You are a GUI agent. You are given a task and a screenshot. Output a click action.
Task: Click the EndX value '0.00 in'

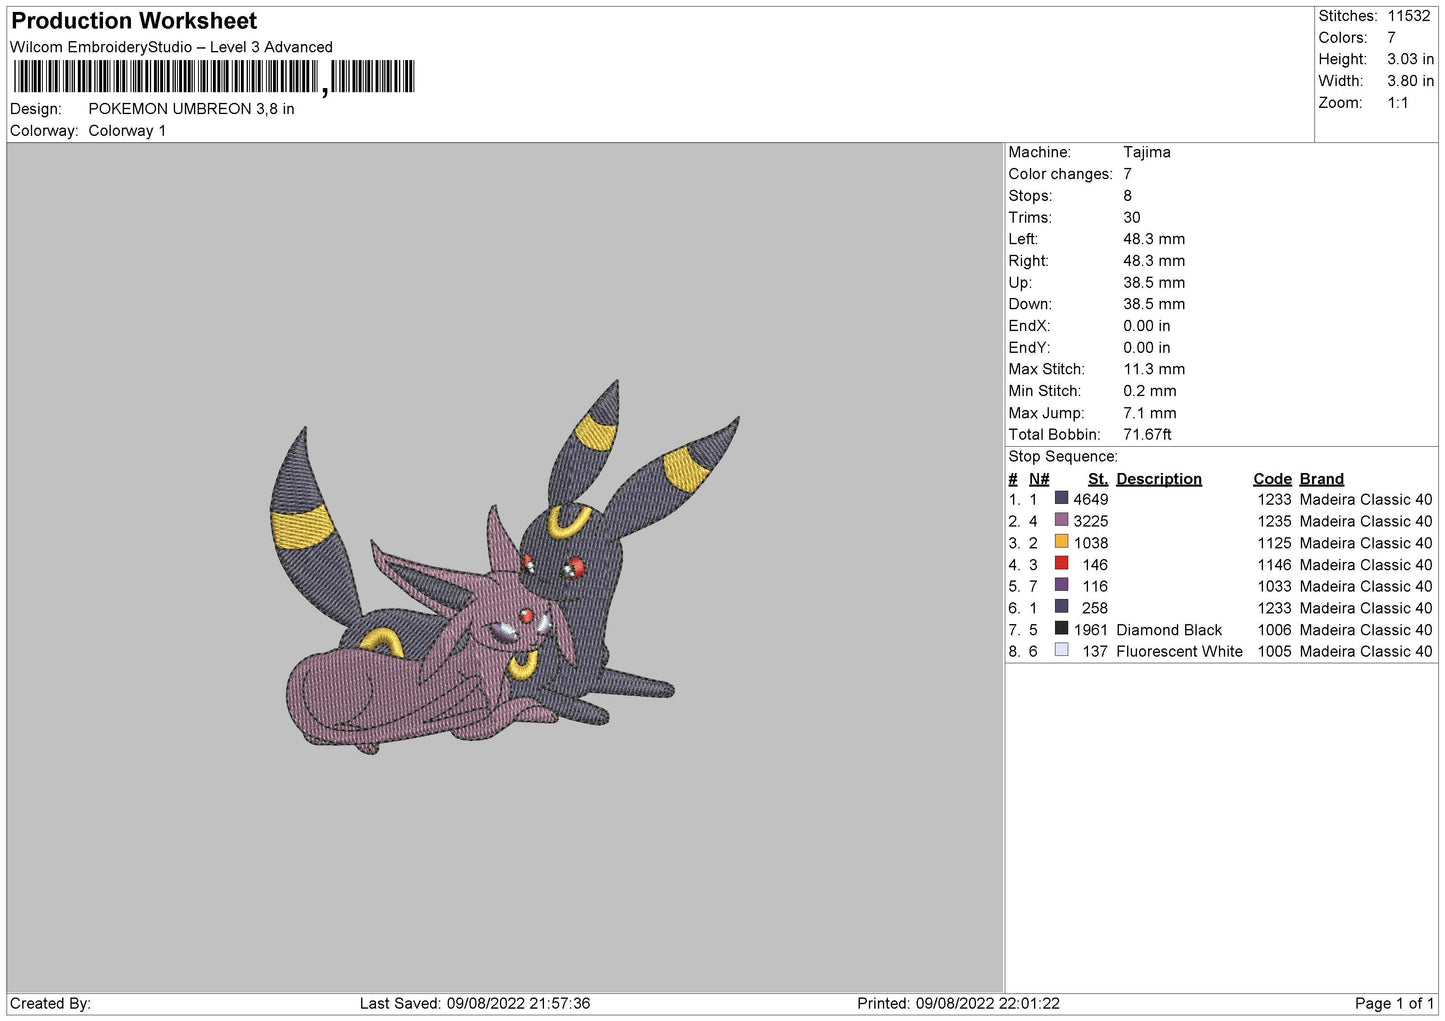click(x=1147, y=326)
